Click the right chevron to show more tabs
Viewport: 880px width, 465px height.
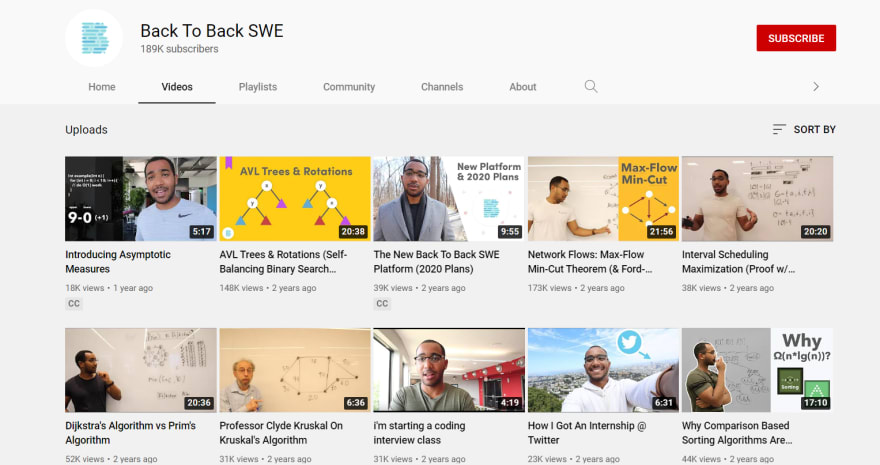816,86
